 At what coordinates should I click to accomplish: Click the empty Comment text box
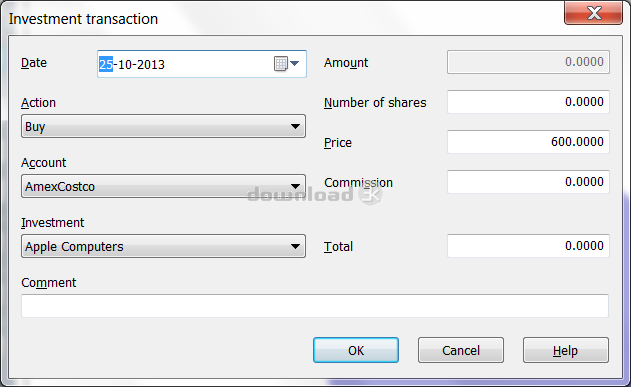click(315, 306)
